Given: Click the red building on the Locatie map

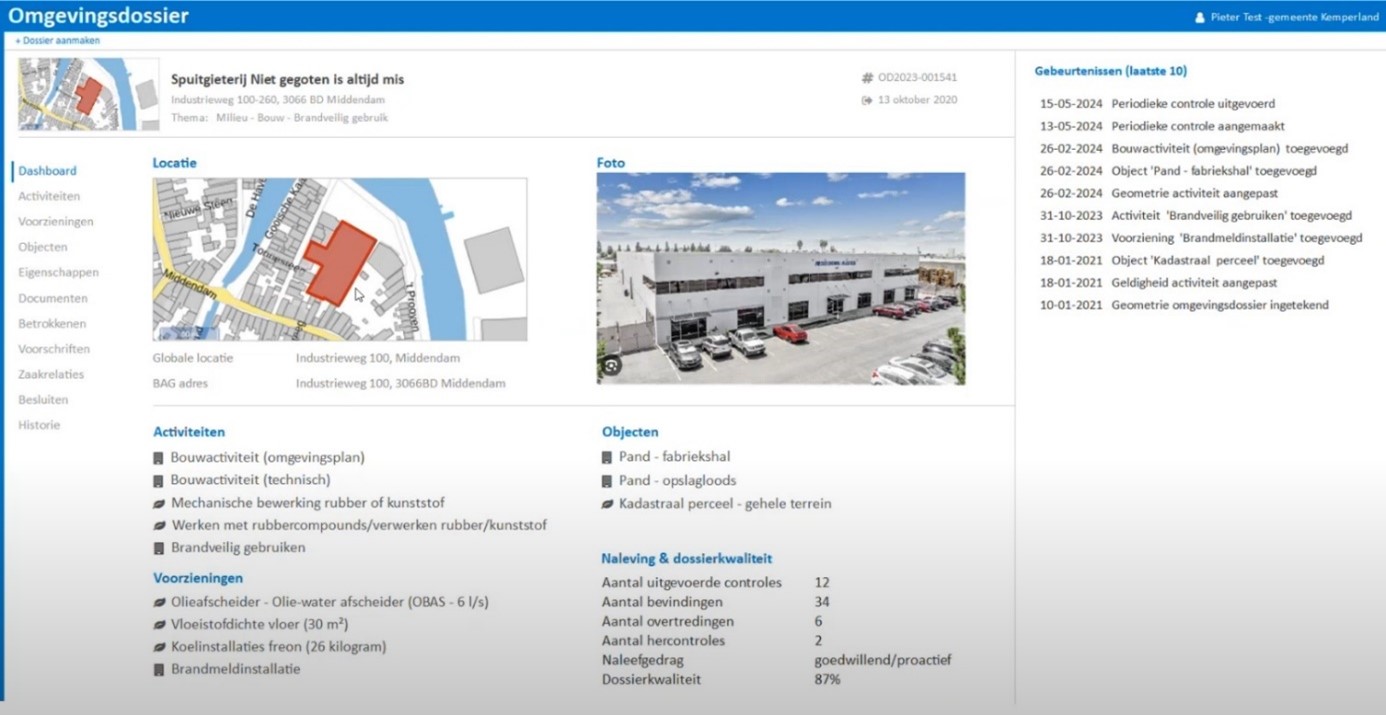Looking at the screenshot, I should click(x=338, y=262).
